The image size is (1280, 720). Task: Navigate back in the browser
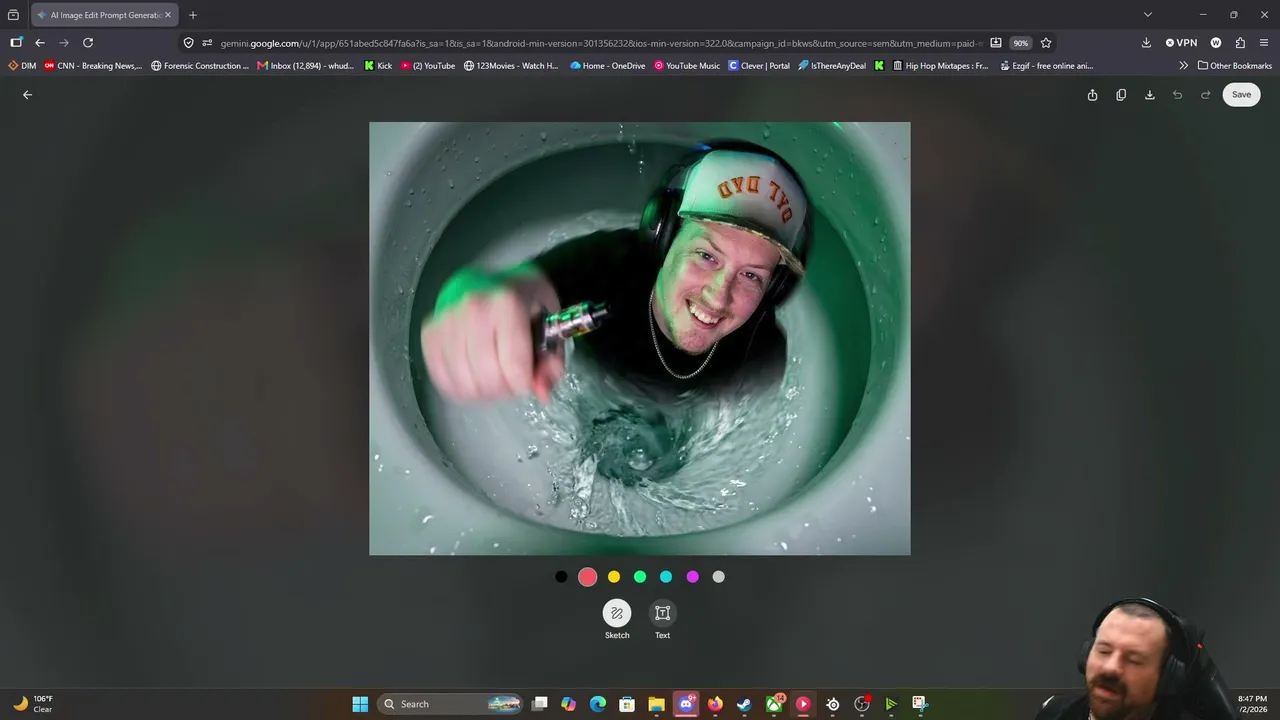tap(40, 43)
